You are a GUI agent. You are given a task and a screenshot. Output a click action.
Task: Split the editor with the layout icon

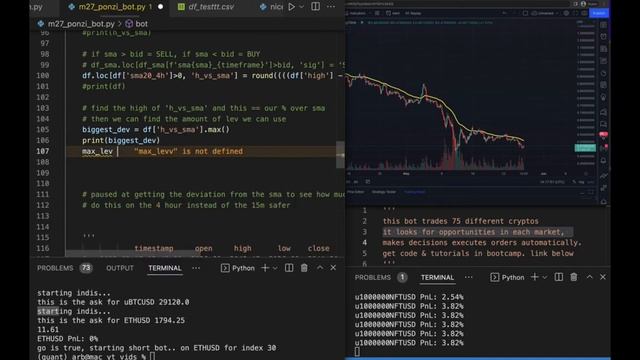(316, 7)
